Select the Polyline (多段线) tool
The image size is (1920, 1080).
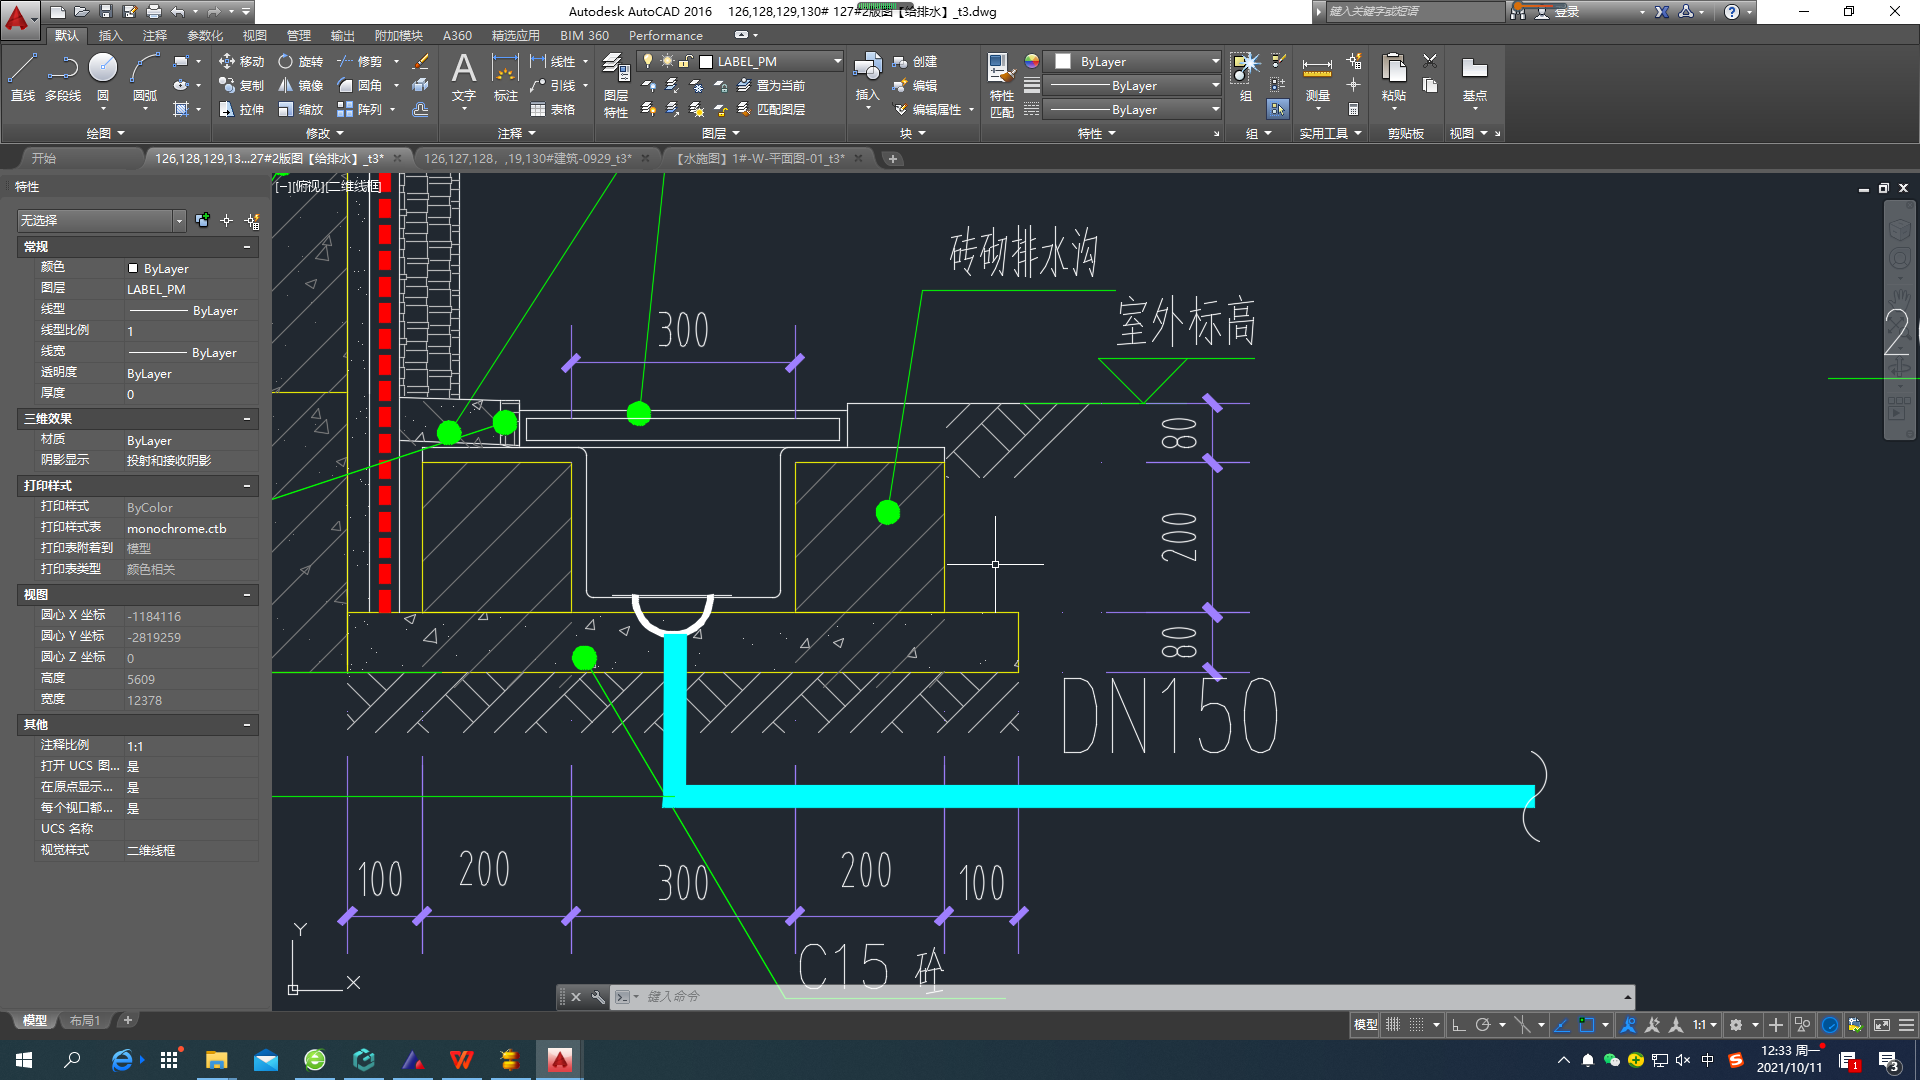pos(63,77)
